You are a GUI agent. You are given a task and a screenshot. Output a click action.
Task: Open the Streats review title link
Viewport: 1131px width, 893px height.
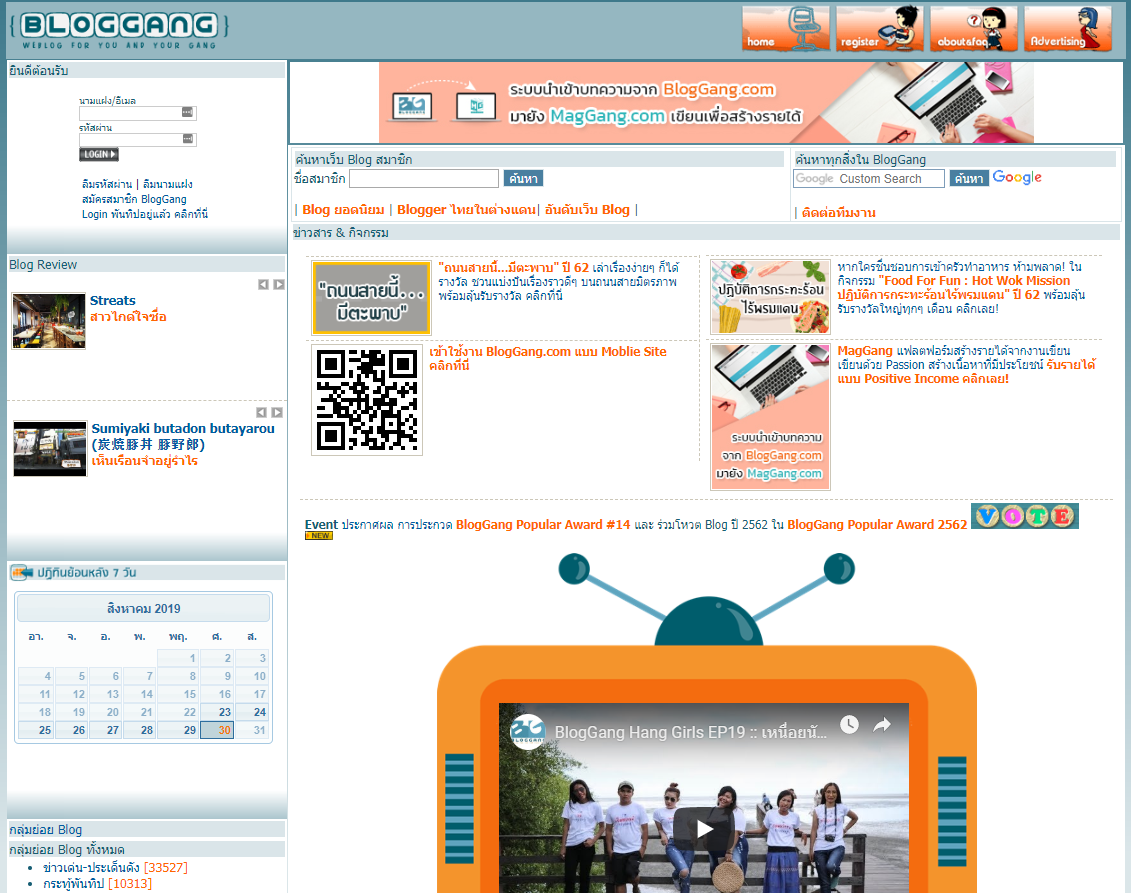(113, 301)
